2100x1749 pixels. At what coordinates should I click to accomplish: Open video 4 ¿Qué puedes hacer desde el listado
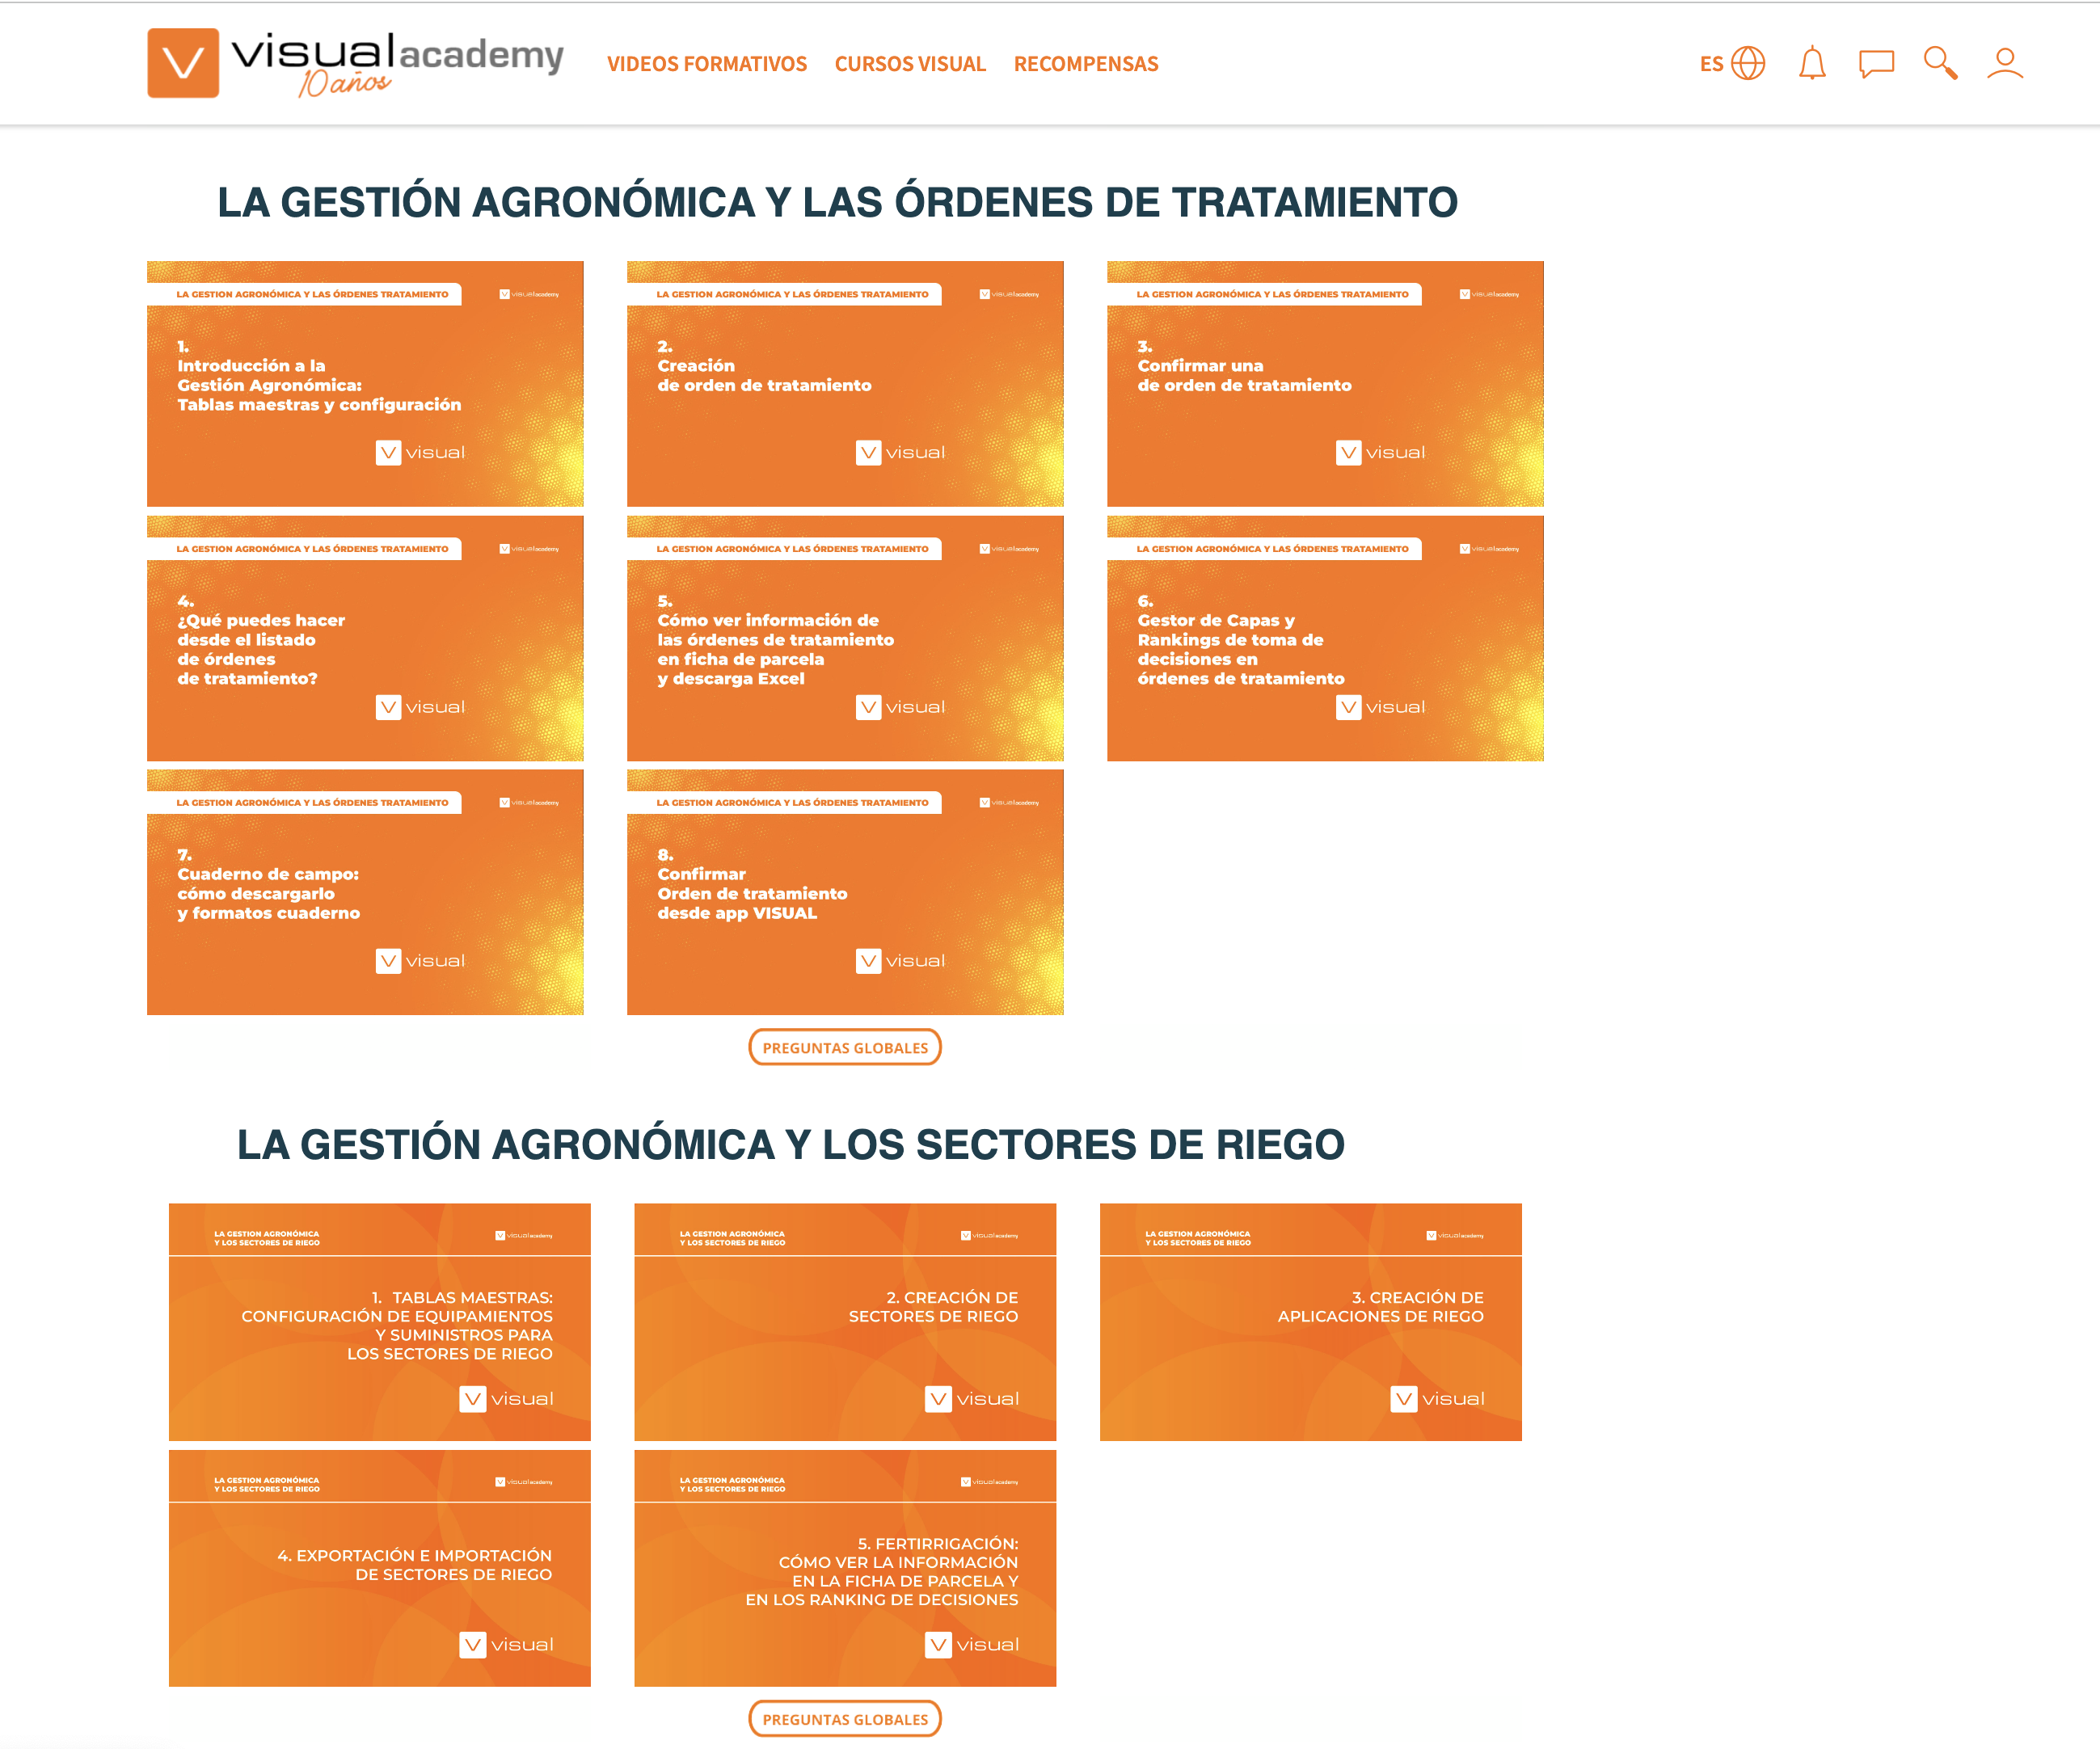pos(365,638)
